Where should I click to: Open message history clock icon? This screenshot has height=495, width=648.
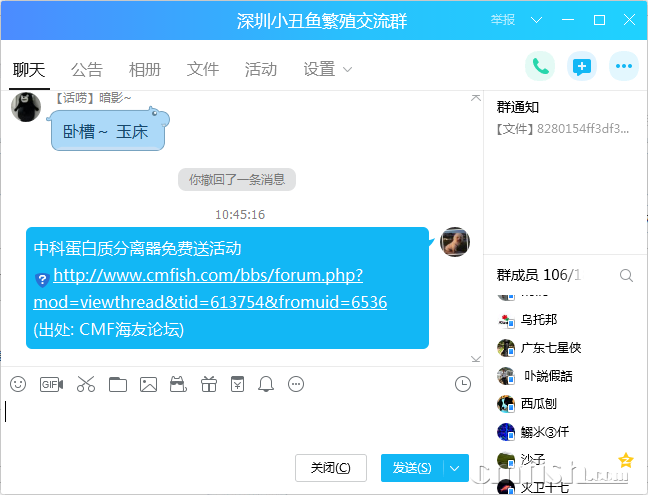462,384
